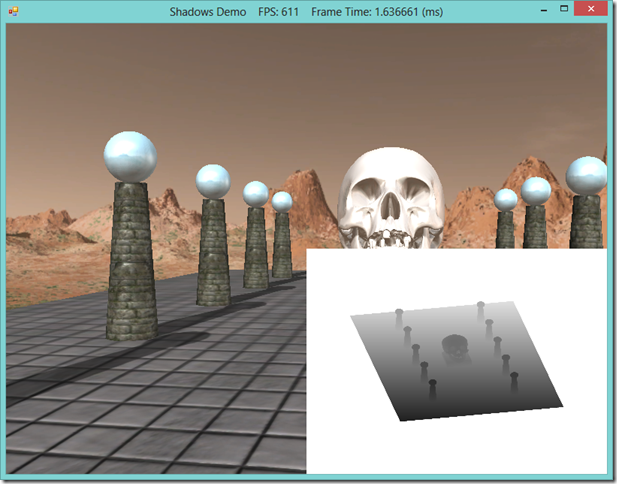
Task: Click the largest sphere on the nearest left pillar
Action: pos(130,156)
